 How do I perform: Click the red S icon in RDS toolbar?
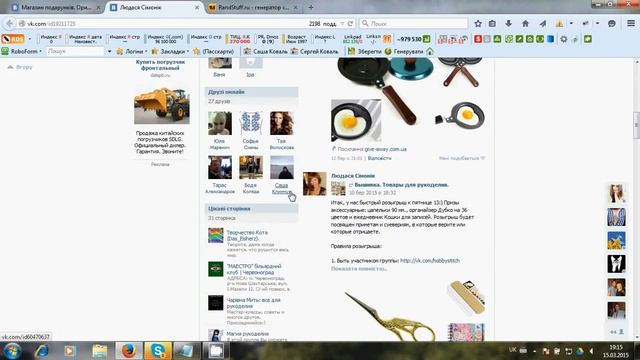pyautogui.click(x=478, y=39)
